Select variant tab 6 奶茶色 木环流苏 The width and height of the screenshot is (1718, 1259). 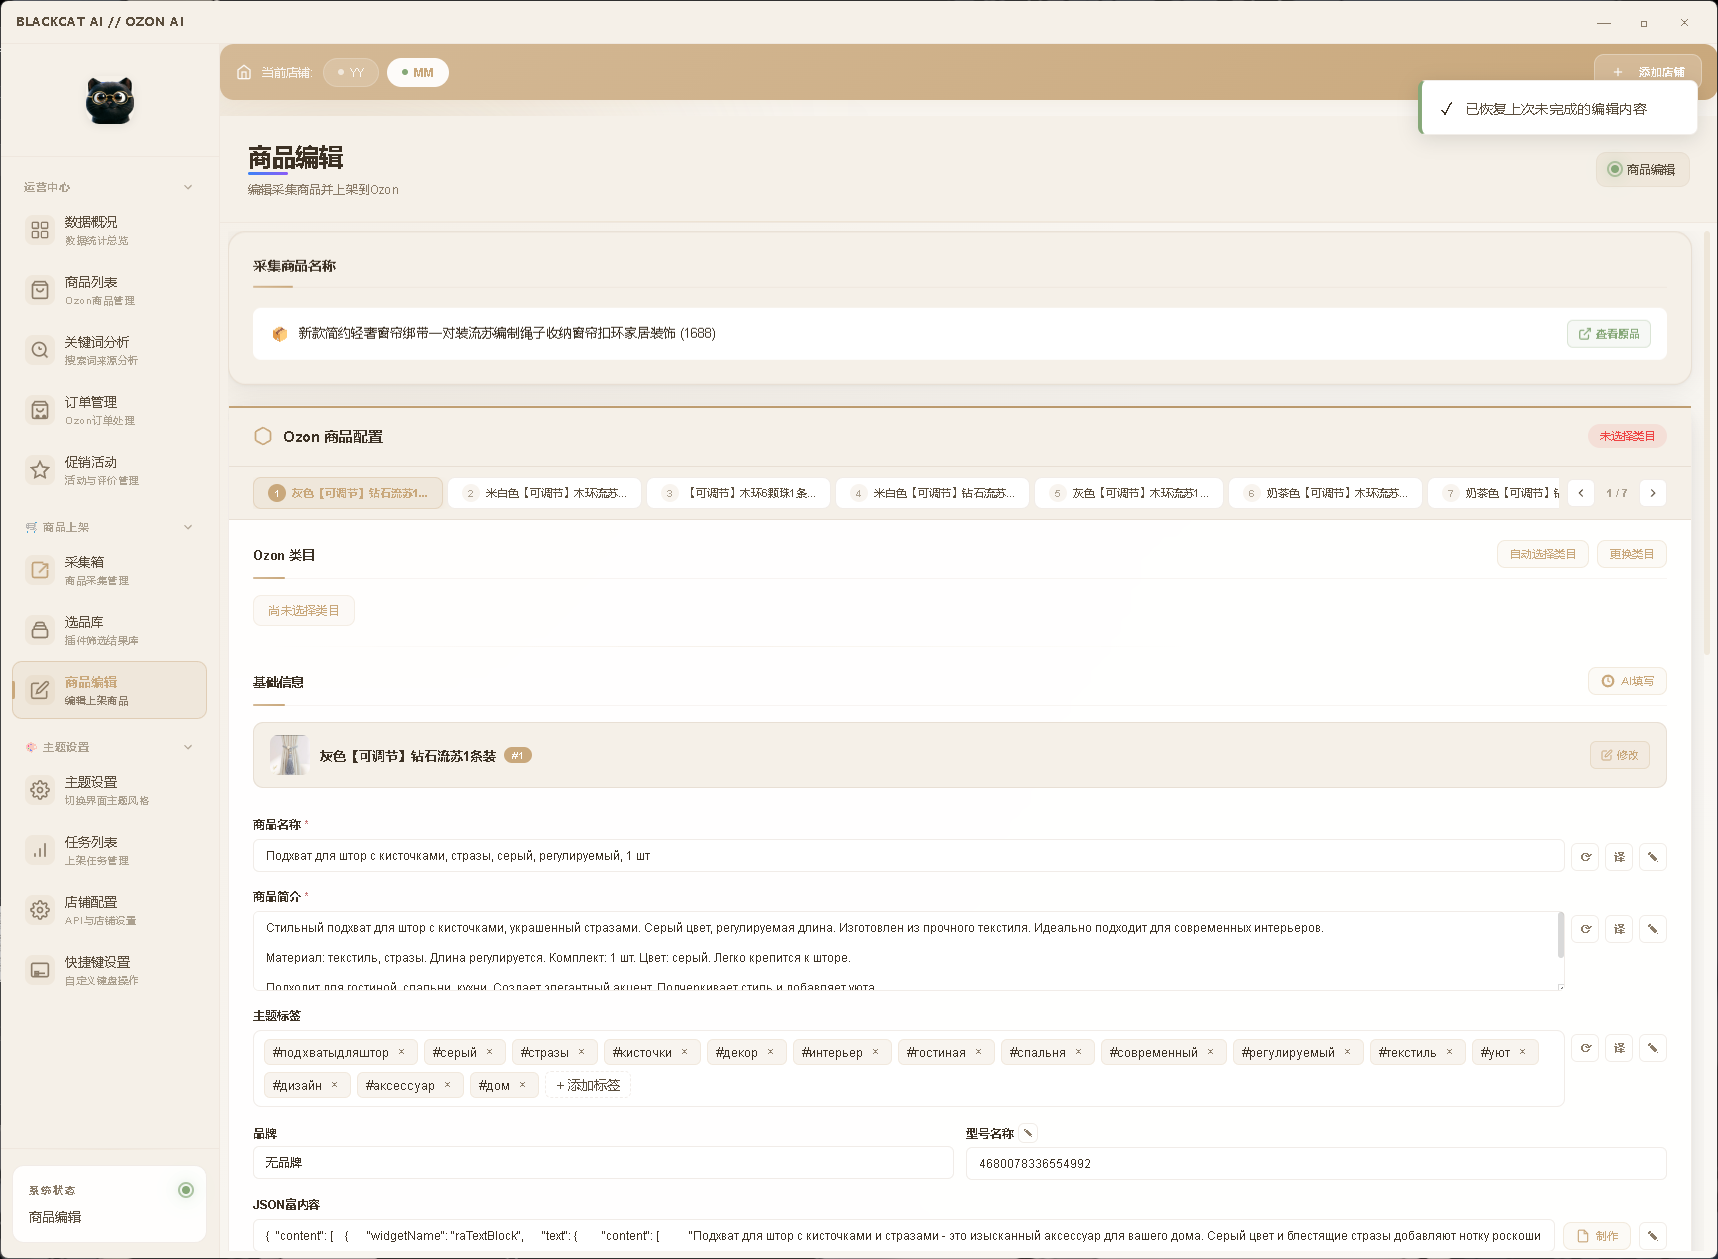(1325, 493)
